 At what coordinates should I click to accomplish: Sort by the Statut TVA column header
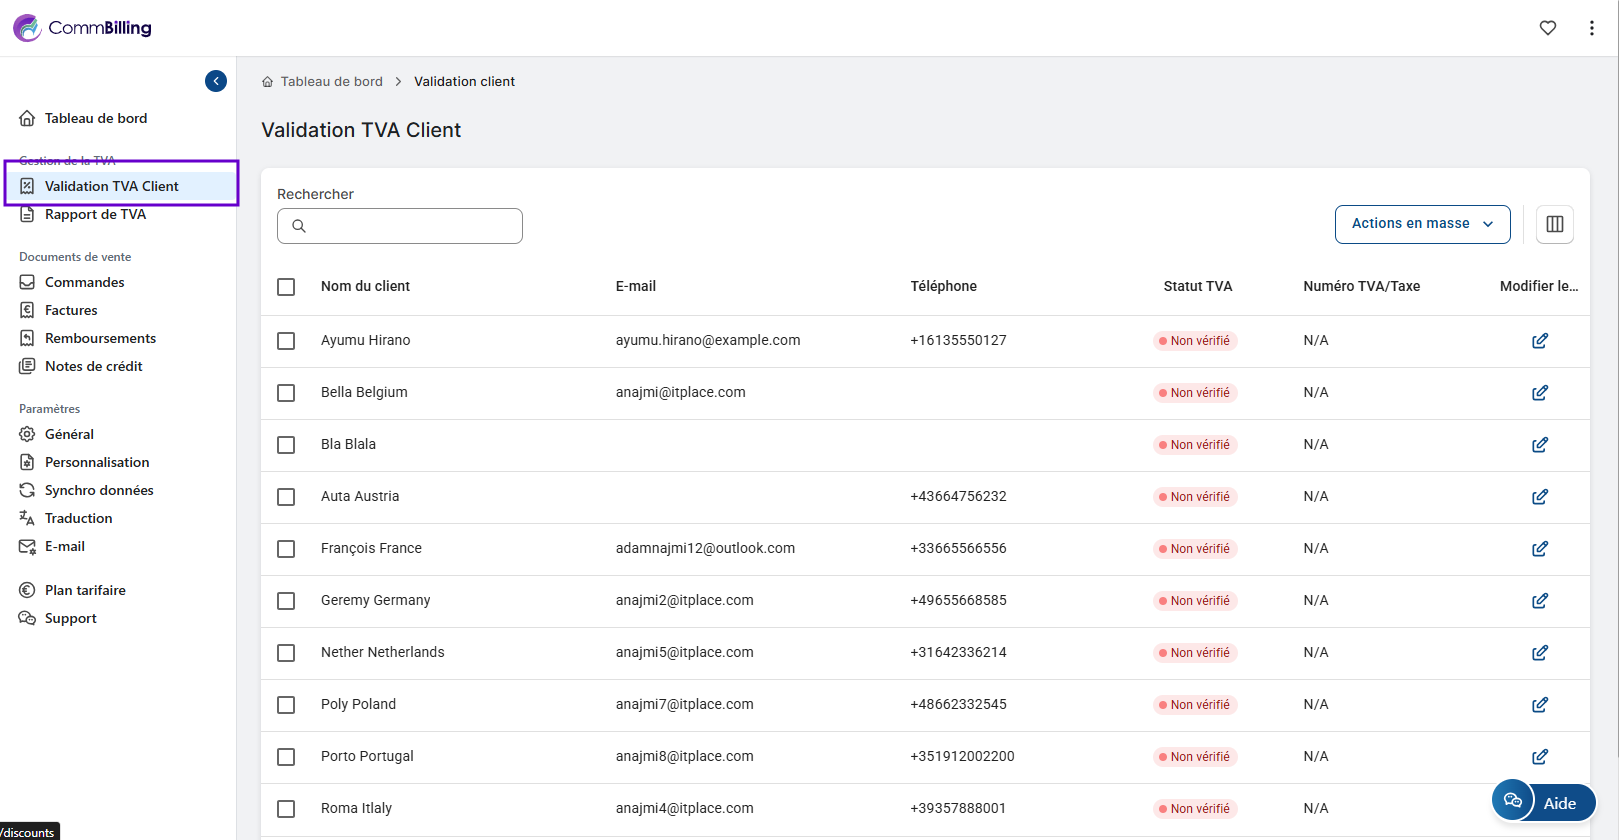[1197, 286]
